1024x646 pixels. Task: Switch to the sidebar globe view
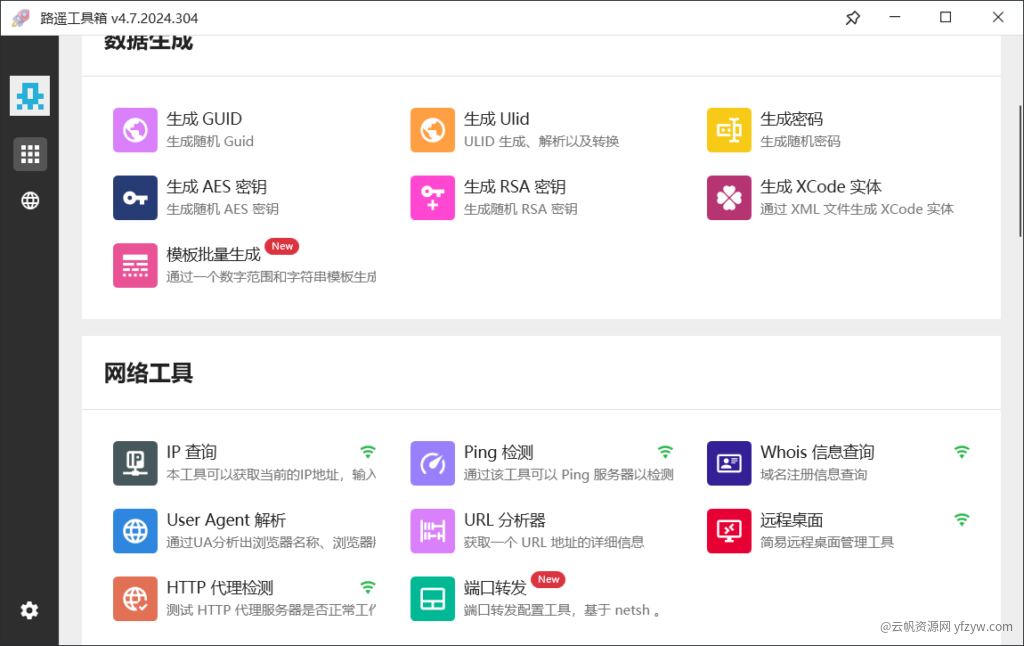point(30,201)
